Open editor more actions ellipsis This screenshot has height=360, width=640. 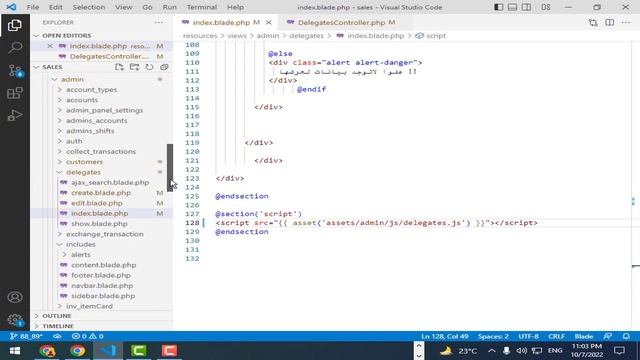(x=626, y=23)
